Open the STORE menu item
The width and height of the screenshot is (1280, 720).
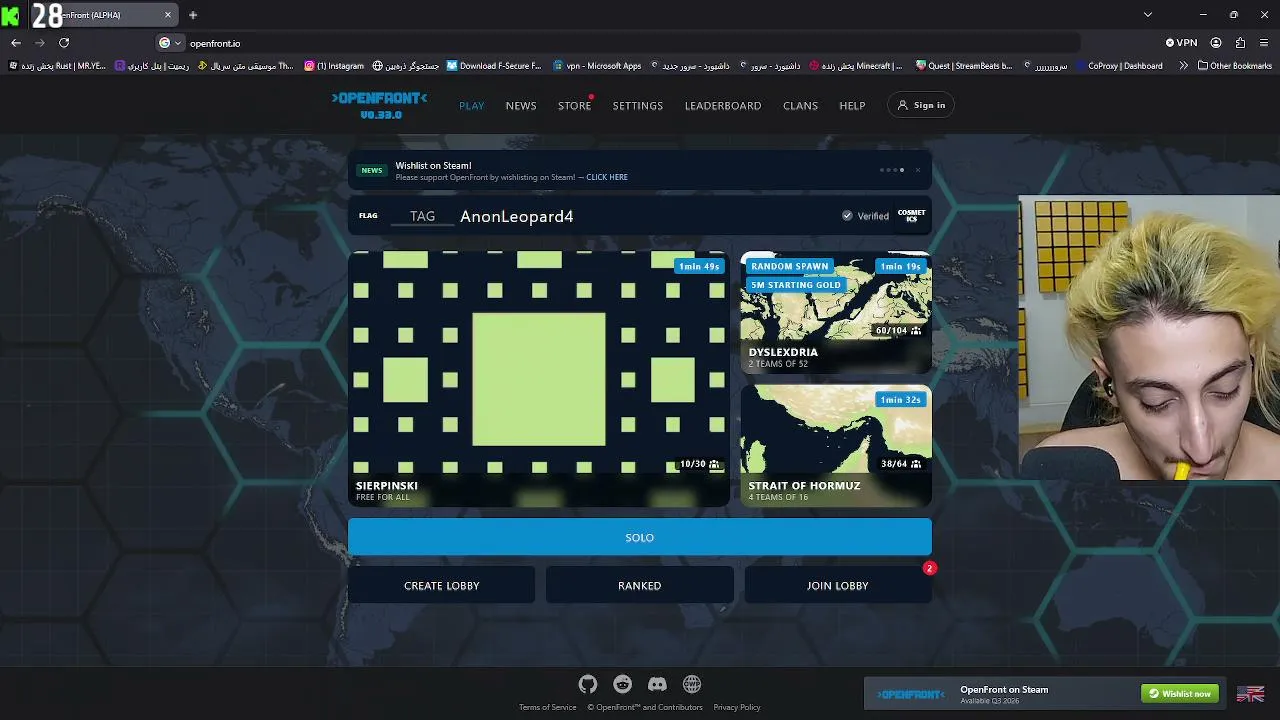pyautogui.click(x=574, y=105)
